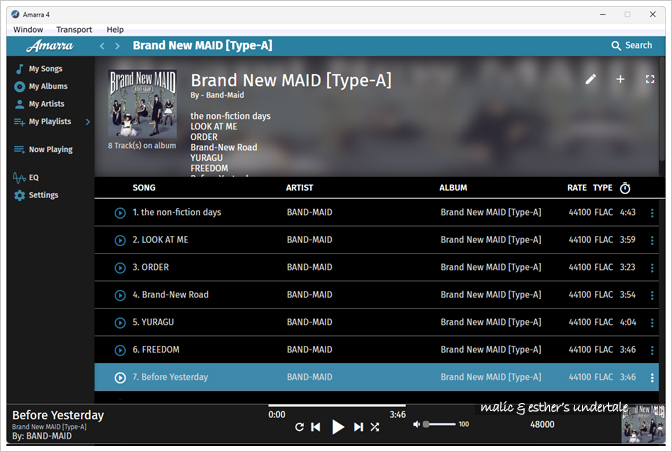Click the Search button

click(632, 45)
